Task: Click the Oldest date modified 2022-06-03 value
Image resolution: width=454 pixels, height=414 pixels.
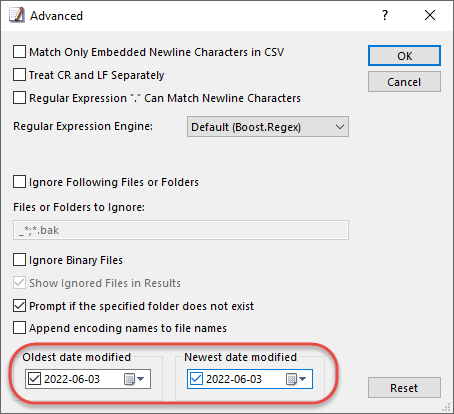Action: (72, 379)
